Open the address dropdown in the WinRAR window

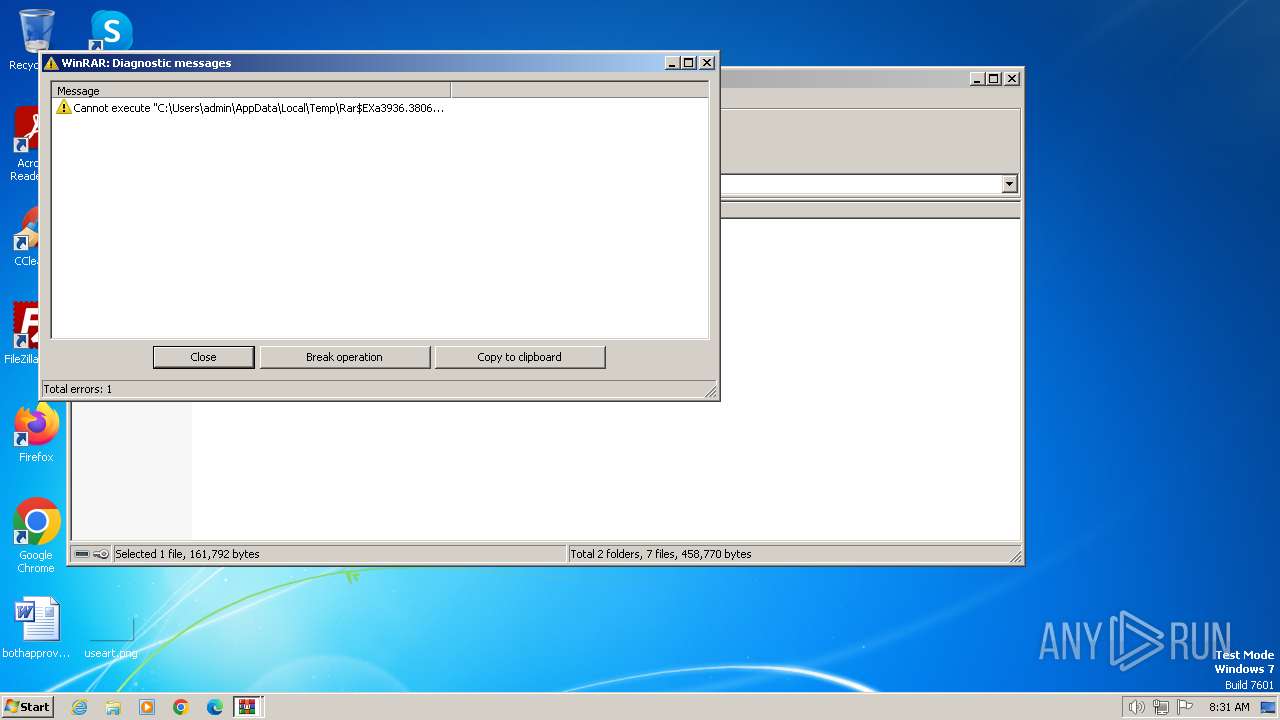(x=1009, y=184)
